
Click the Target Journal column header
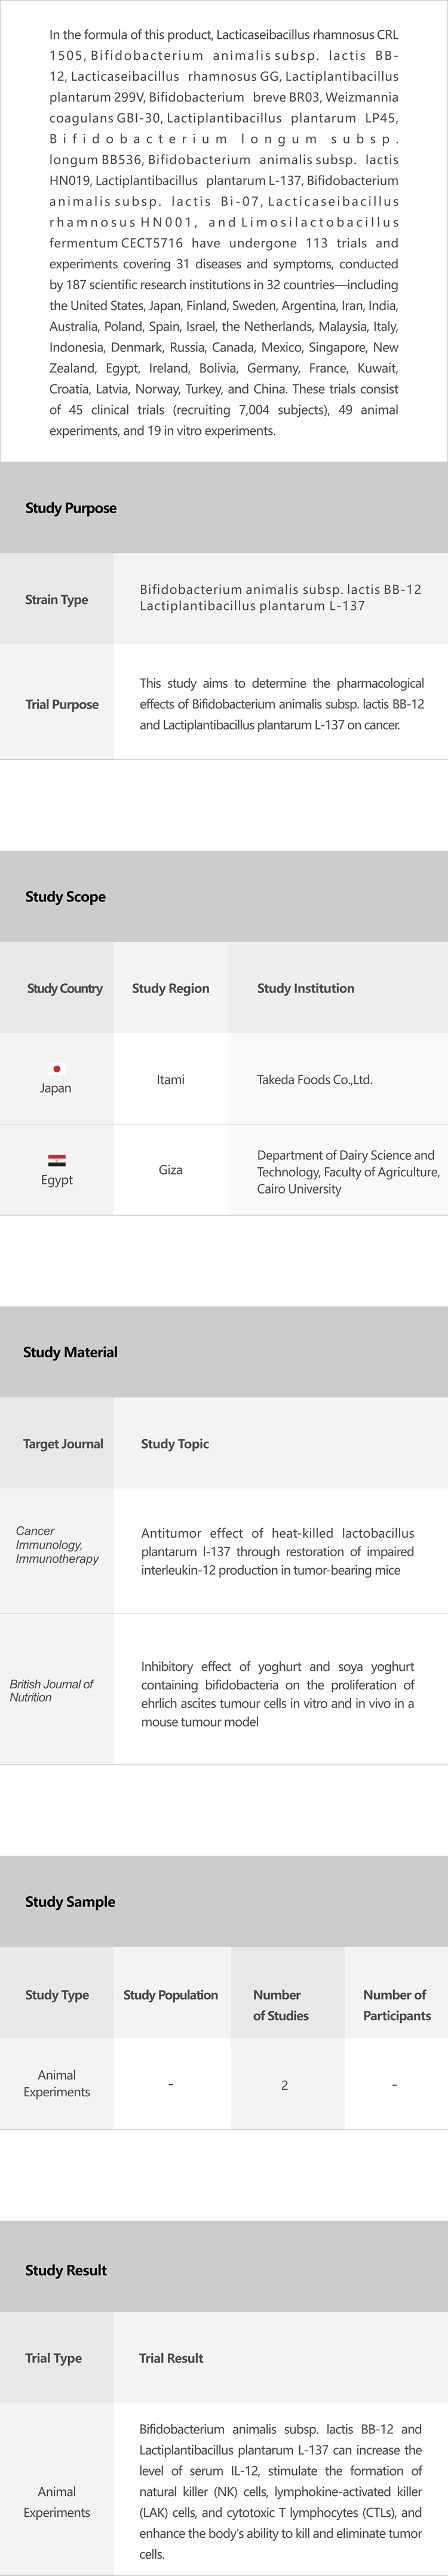coord(63,1443)
